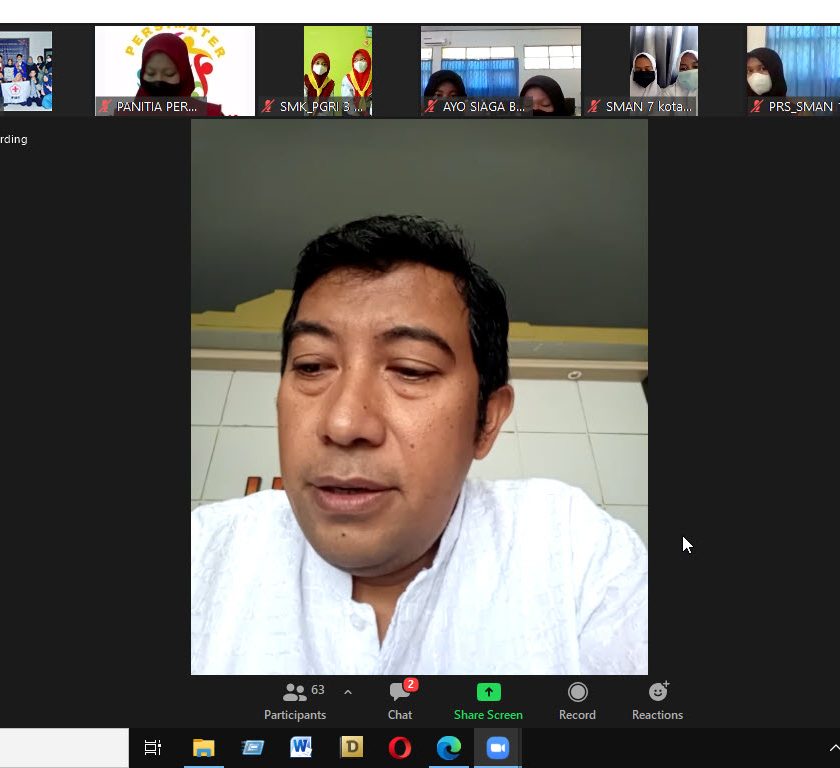Screen dimensions: 840x768
Task: Expand the arrow next to Participants
Action: [x=348, y=692]
